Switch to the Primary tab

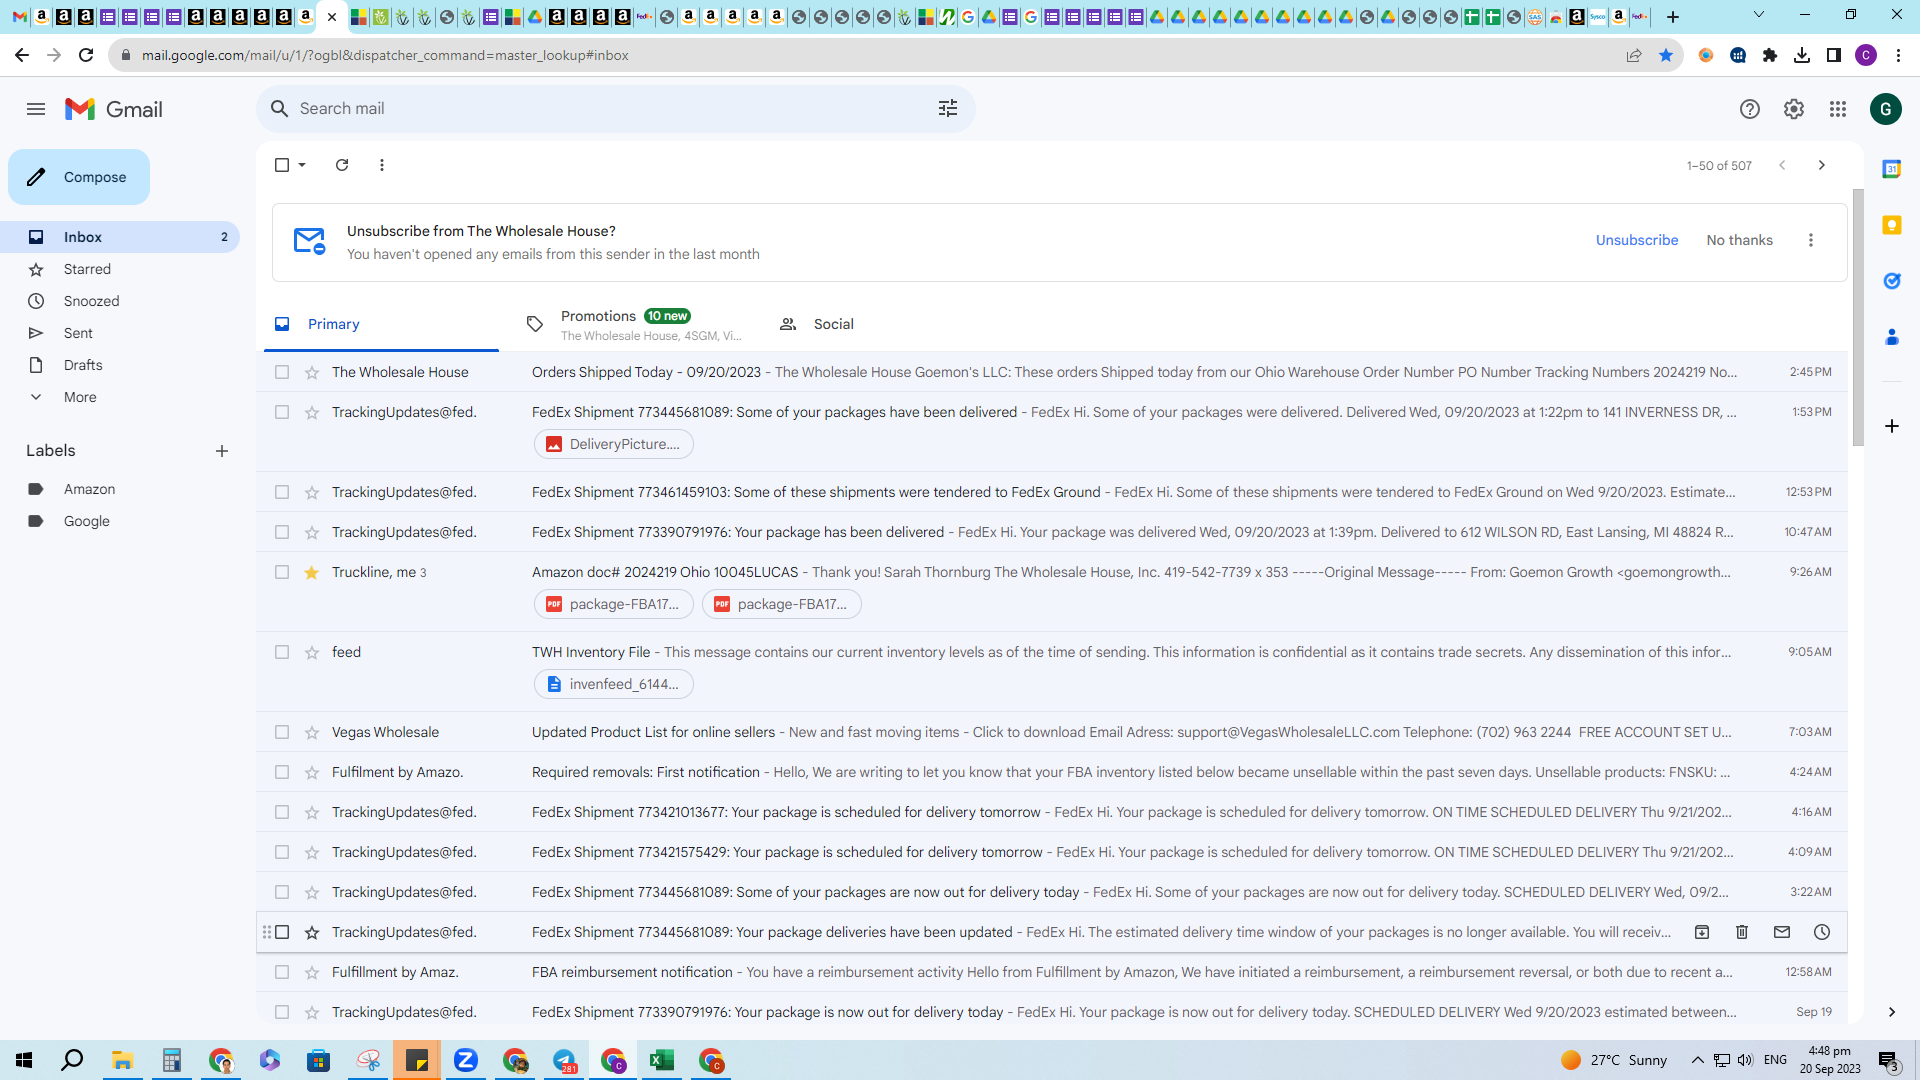tap(381, 324)
